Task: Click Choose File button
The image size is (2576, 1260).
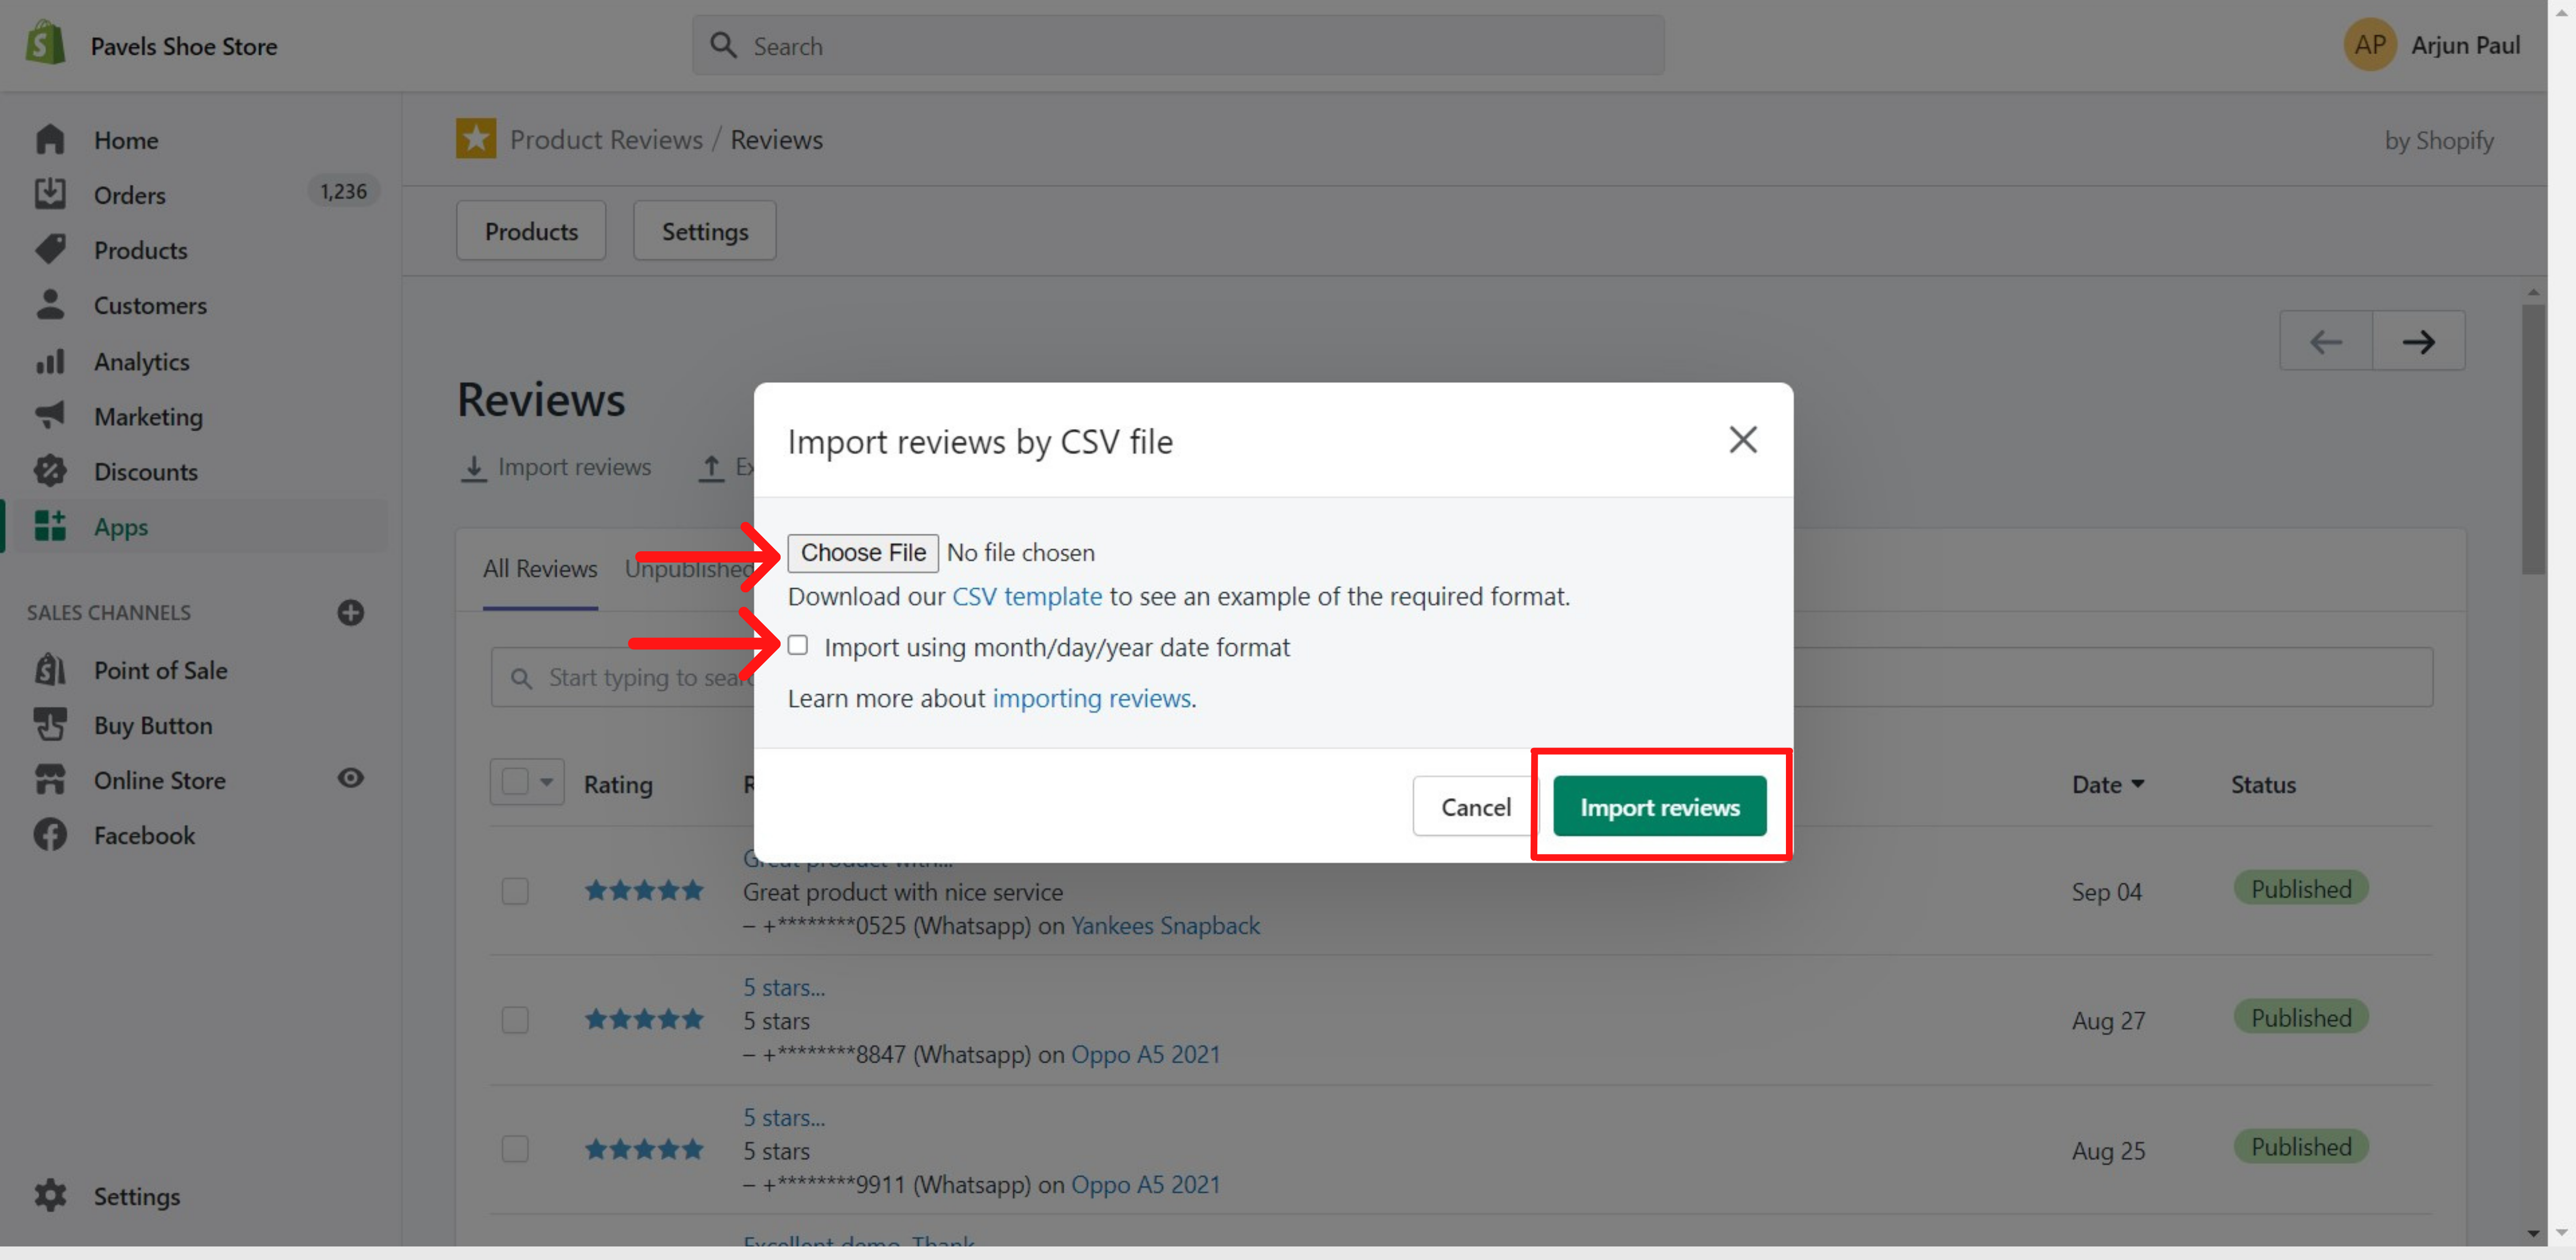Action: tap(863, 553)
